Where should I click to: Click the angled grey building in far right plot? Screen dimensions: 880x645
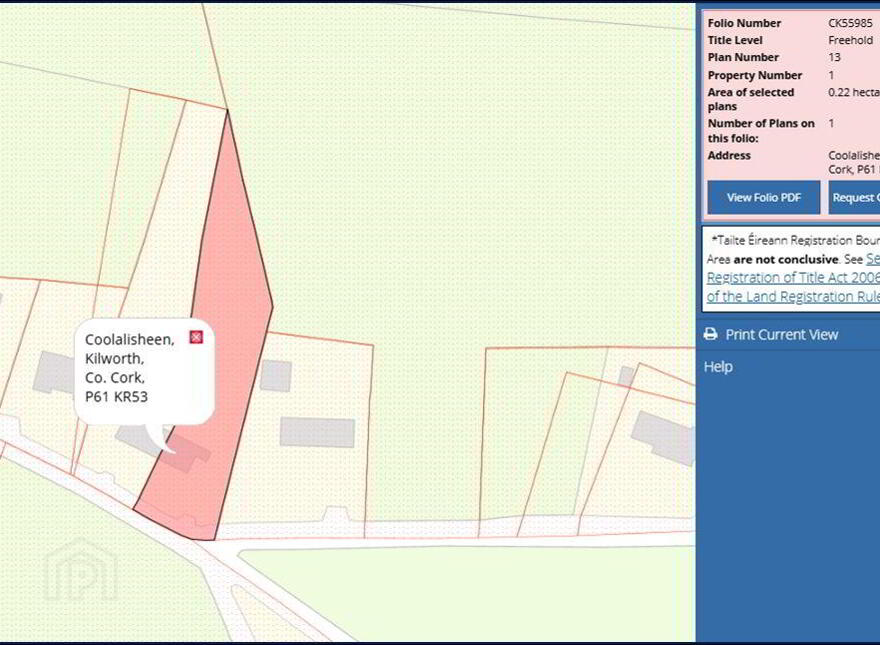tap(664, 438)
